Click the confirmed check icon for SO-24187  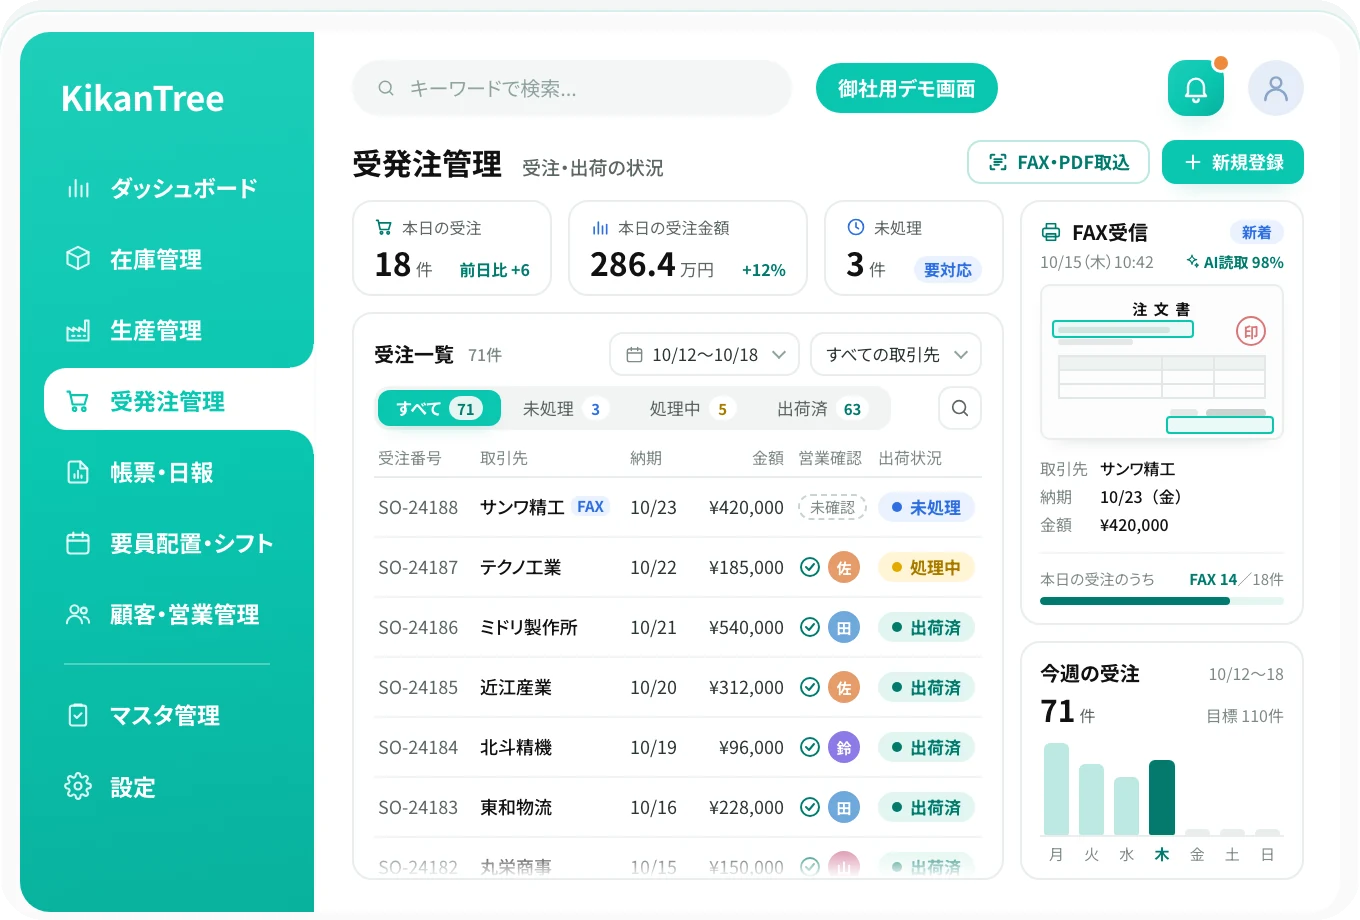pos(810,567)
